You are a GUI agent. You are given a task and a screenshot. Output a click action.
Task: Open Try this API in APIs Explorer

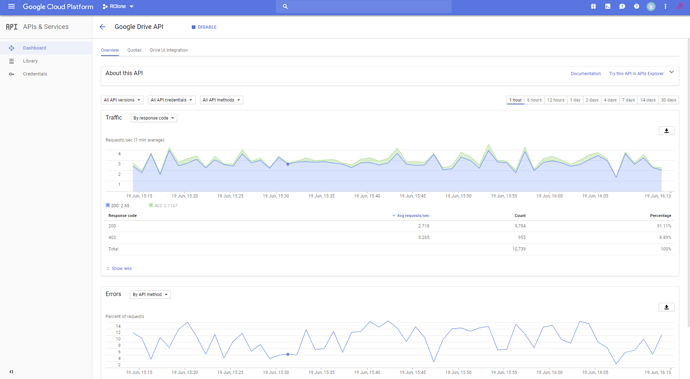(x=636, y=74)
